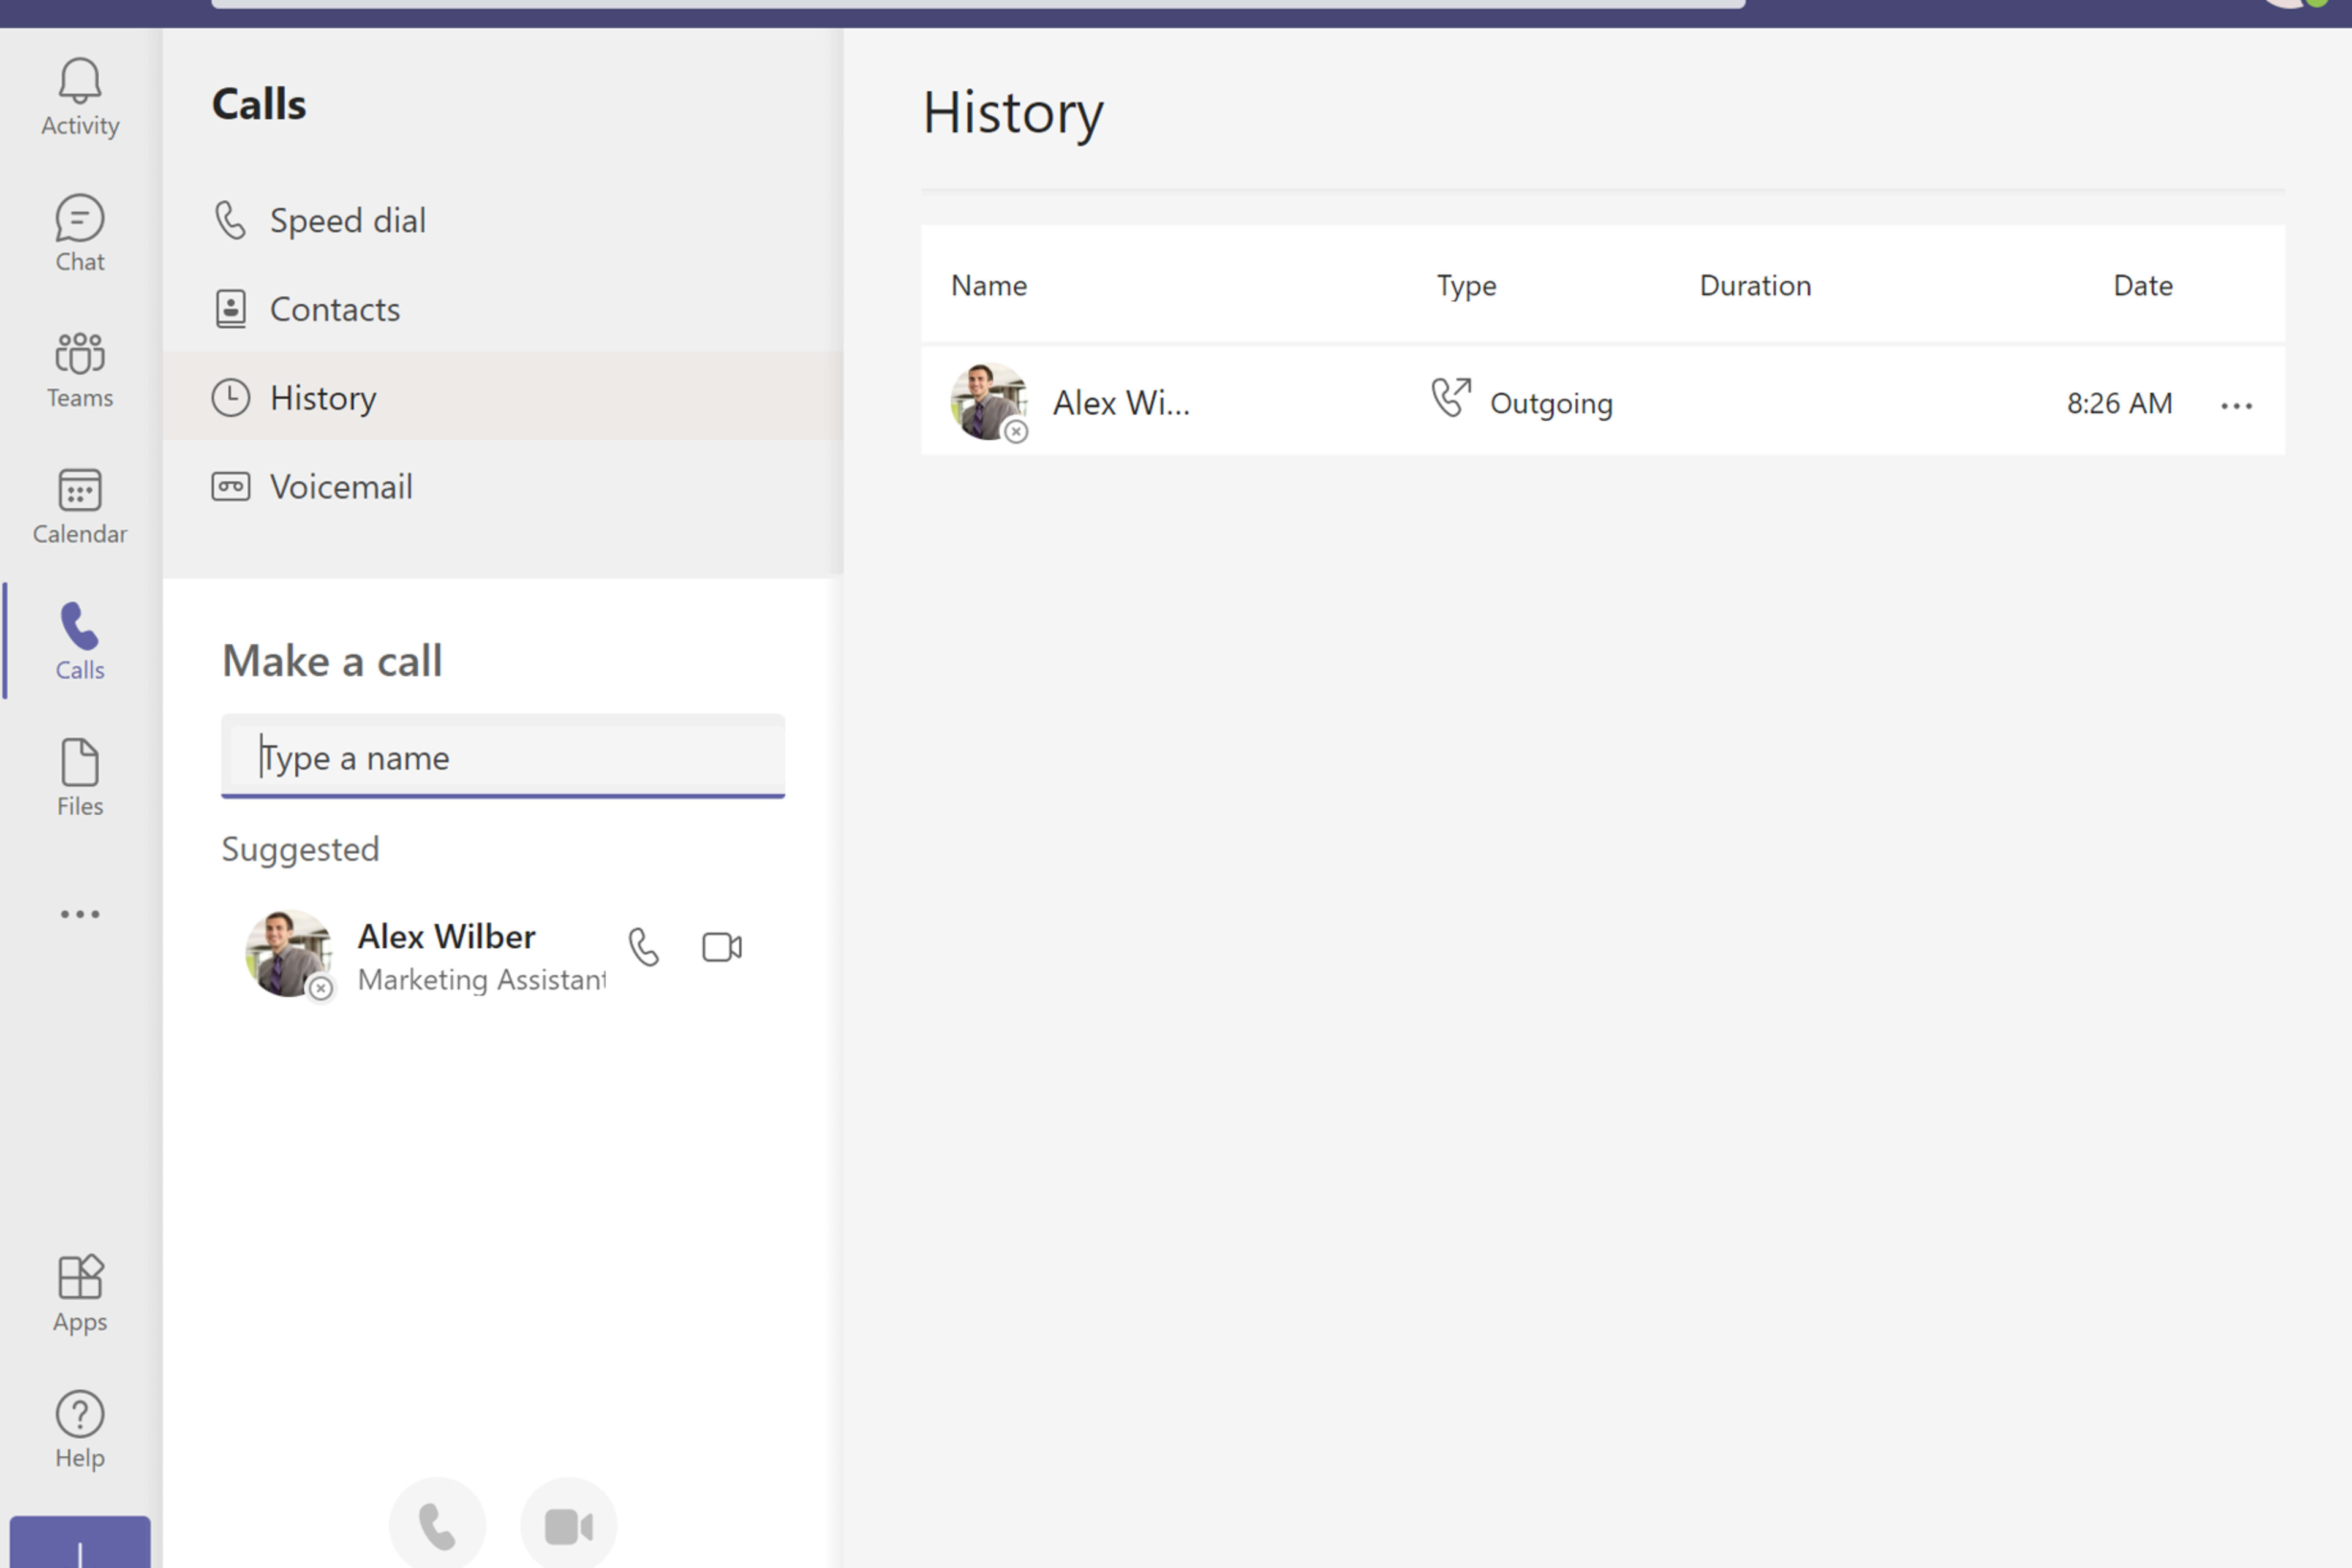Click Alex Wi... avatar in History row
This screenshot has width=2352, height=1568.
[x=988, y=401]
